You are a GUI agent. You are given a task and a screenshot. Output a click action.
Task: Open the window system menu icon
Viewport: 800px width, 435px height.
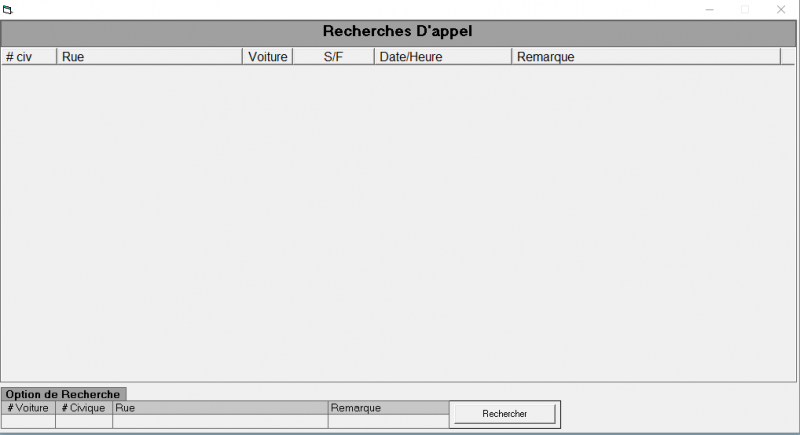8,10
